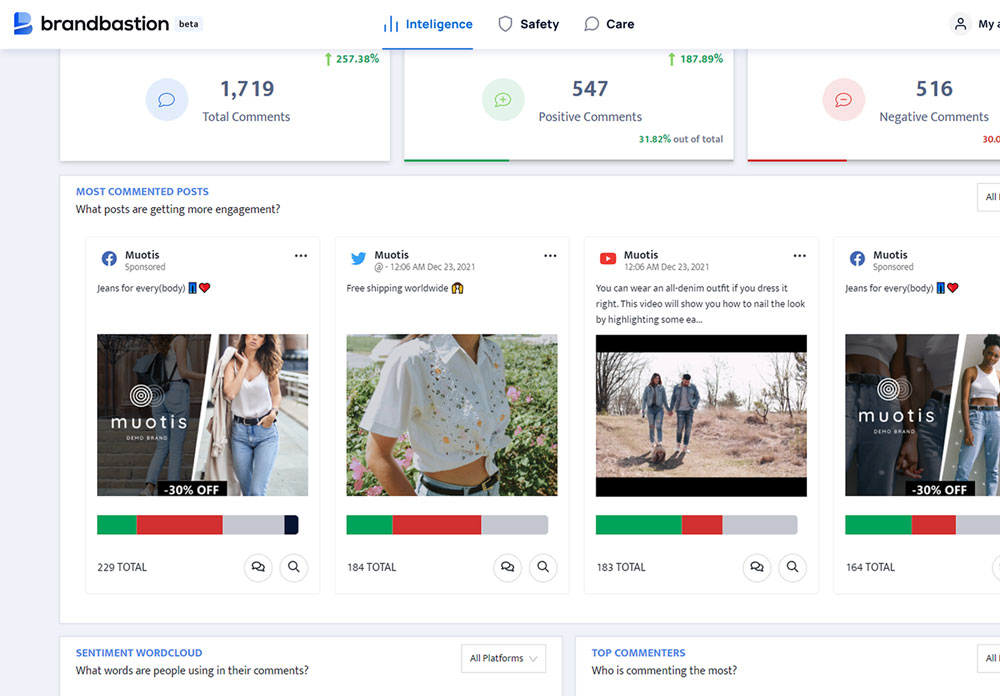Screen dimensions: 1000x696
Task: Inspect the 184 TOTAL post with magnifier
Action: click(x=543, y=567)
